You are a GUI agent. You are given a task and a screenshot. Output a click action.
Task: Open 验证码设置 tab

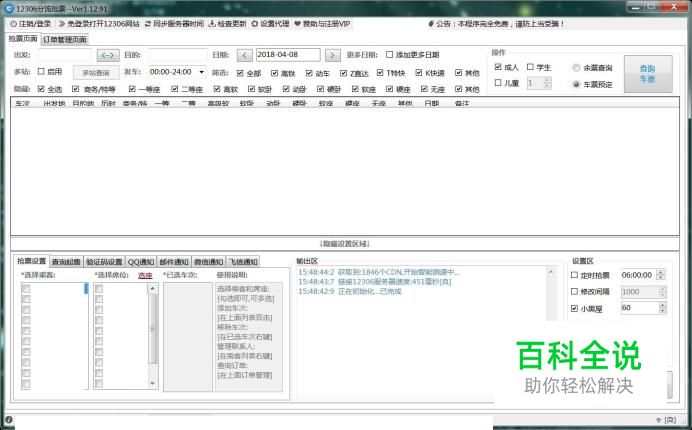click(104, 262)
